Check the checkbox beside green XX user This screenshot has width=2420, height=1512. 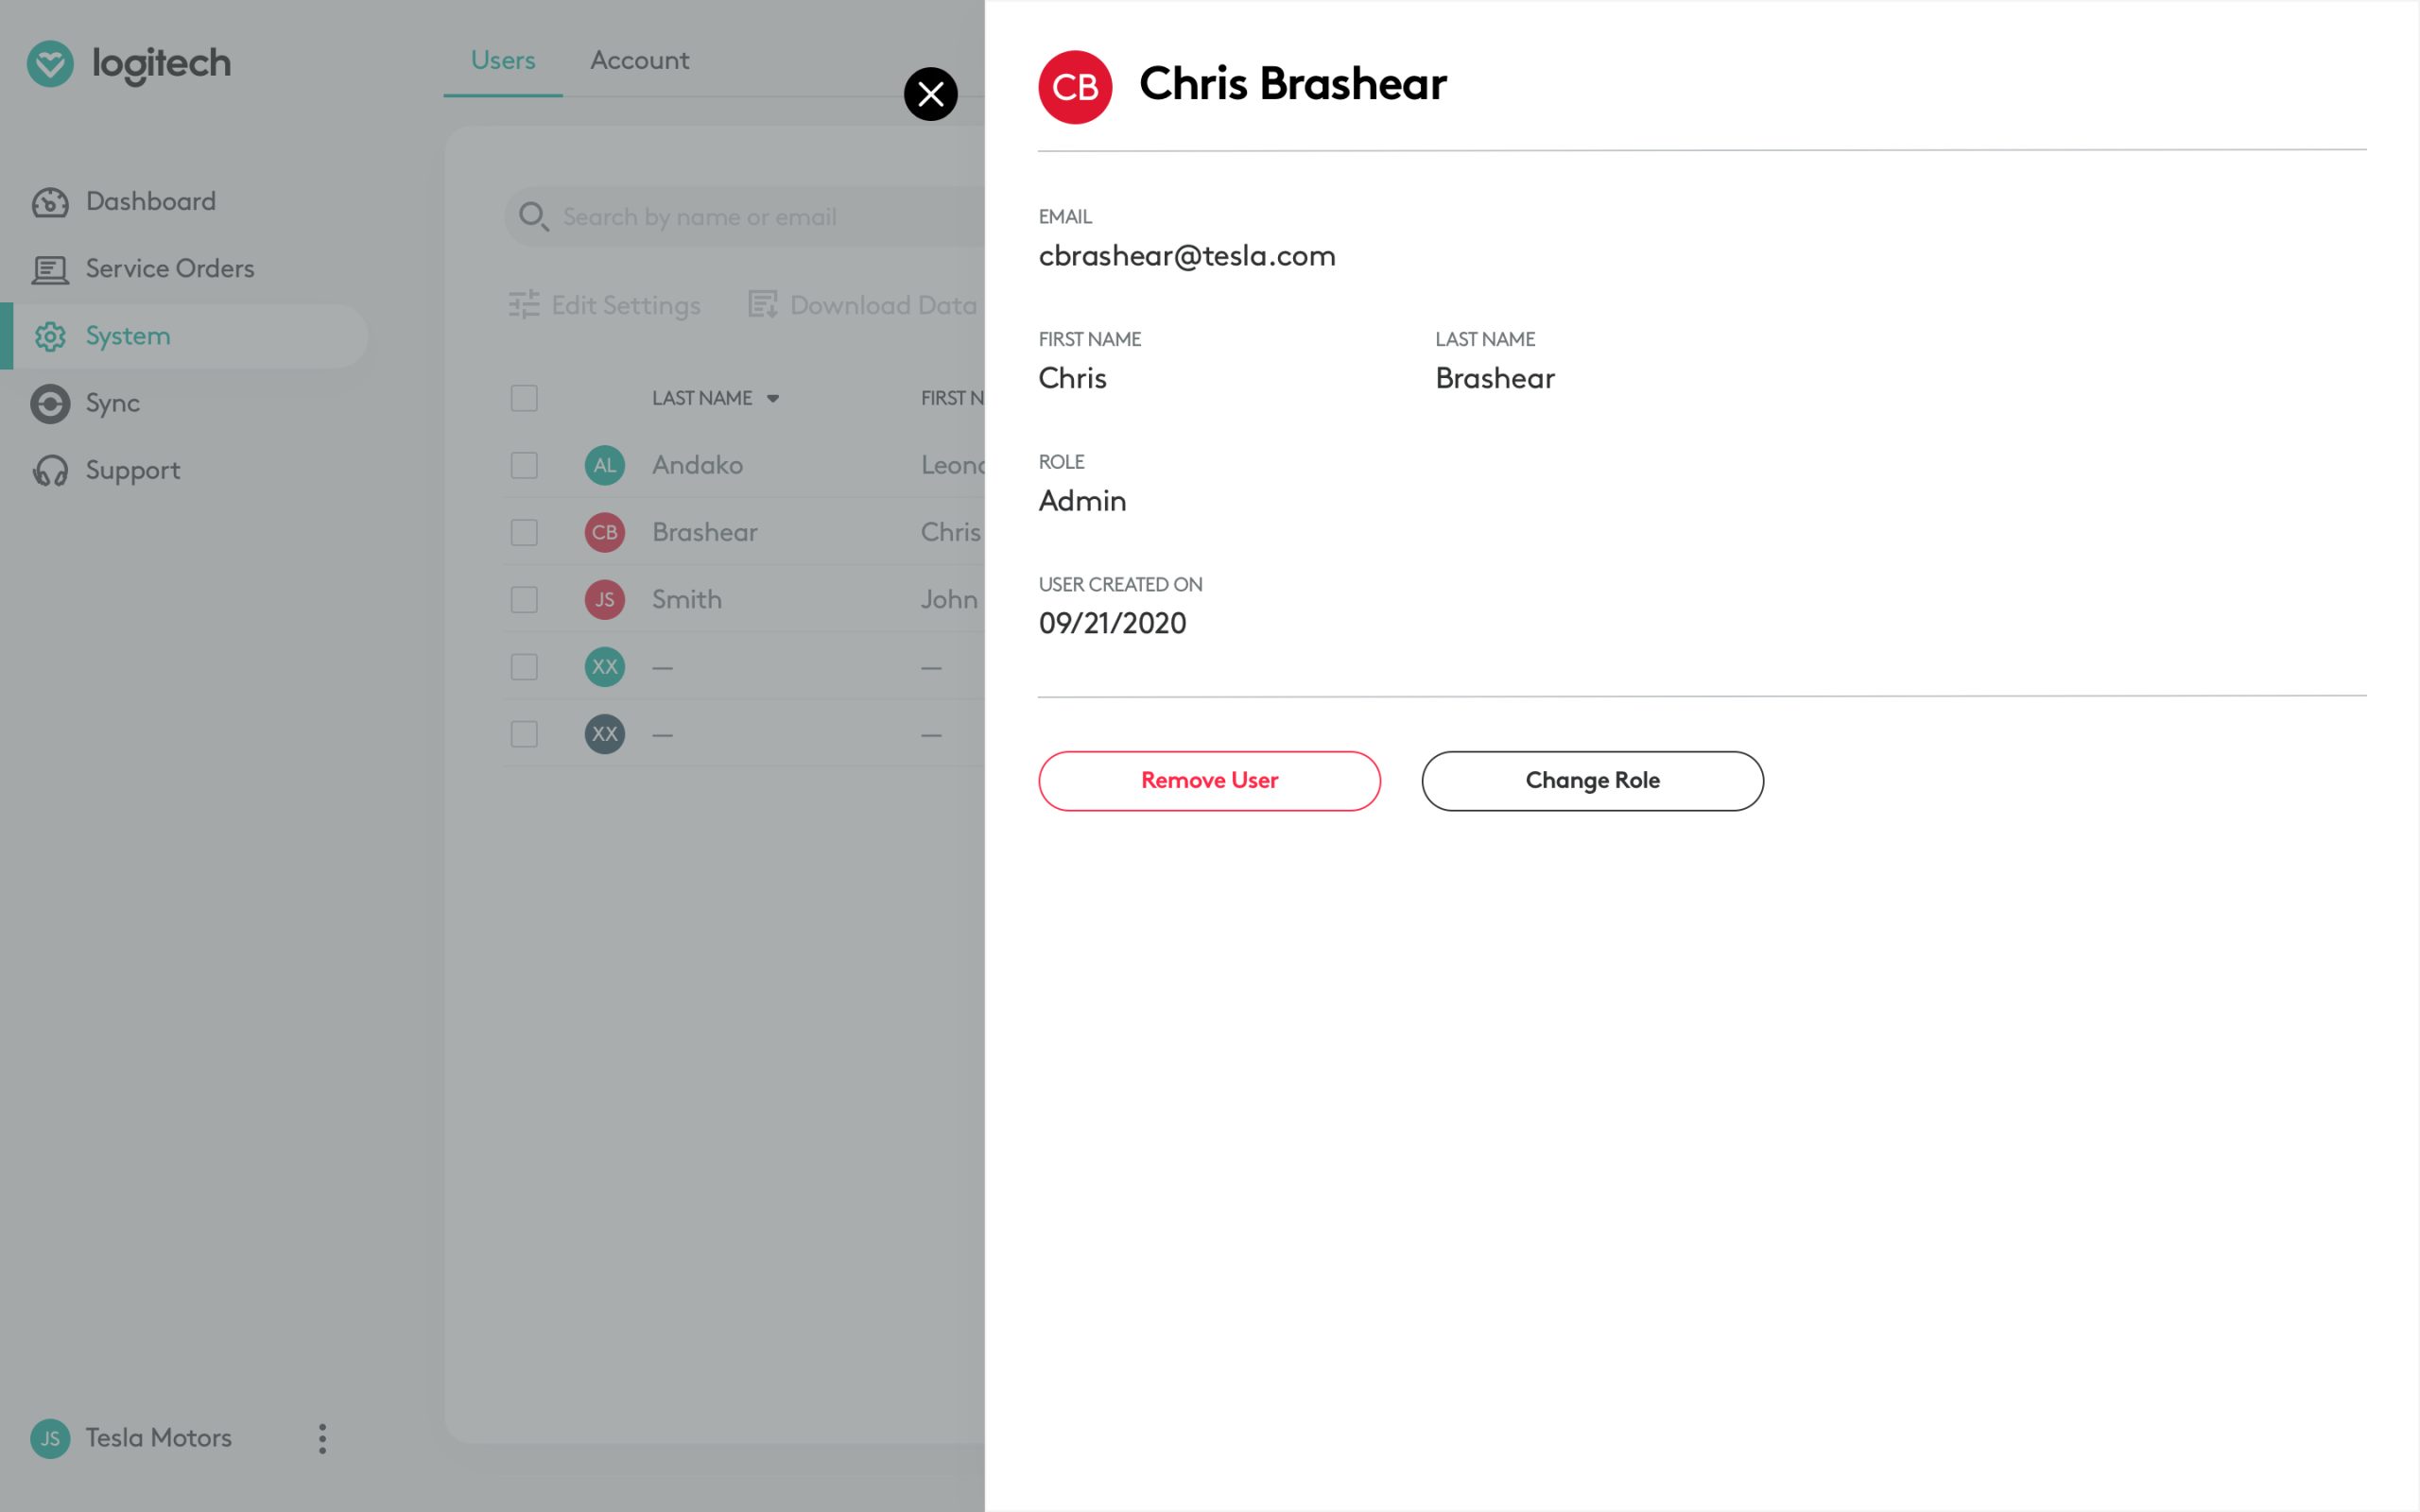point(524,667)
